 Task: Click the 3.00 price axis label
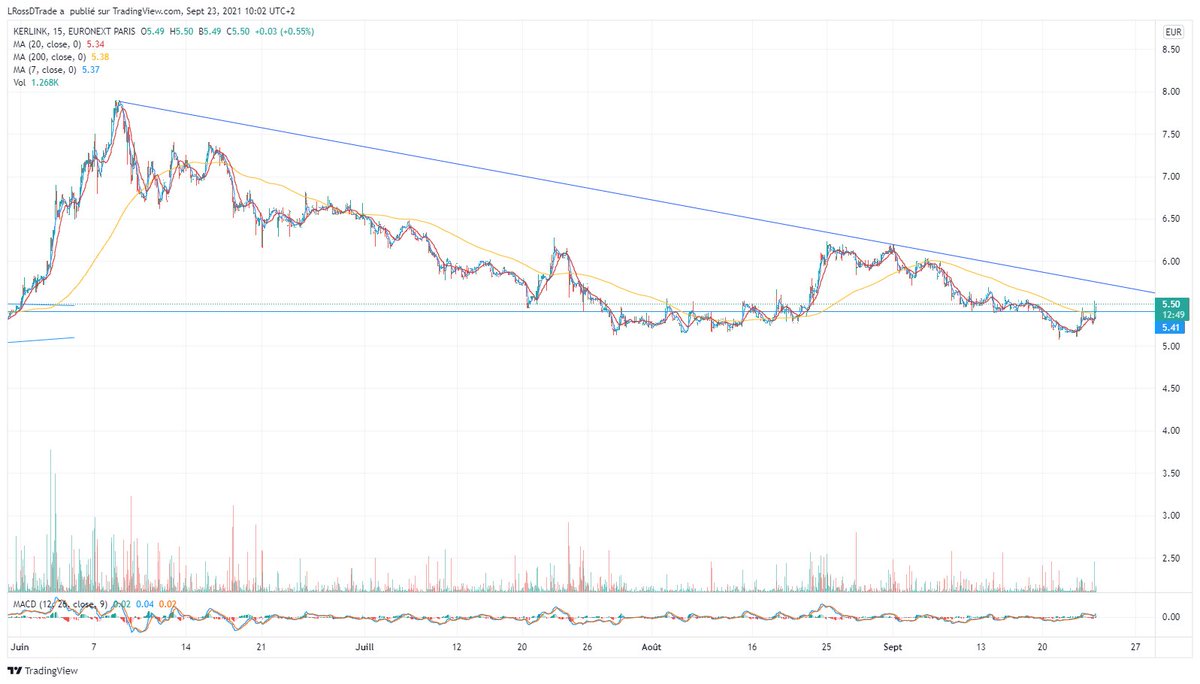pos(1172,516)
